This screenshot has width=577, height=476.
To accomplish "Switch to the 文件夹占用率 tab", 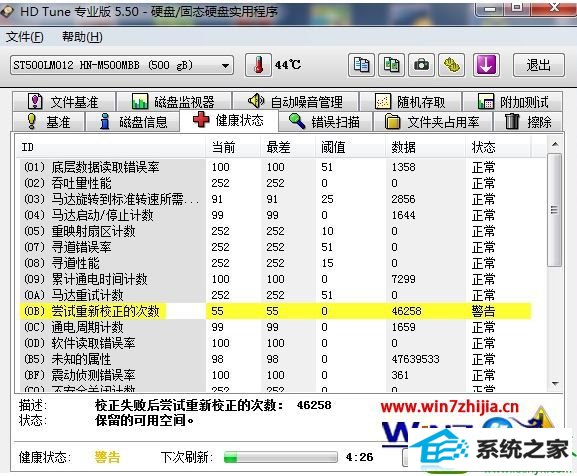I will click(433, 121).
